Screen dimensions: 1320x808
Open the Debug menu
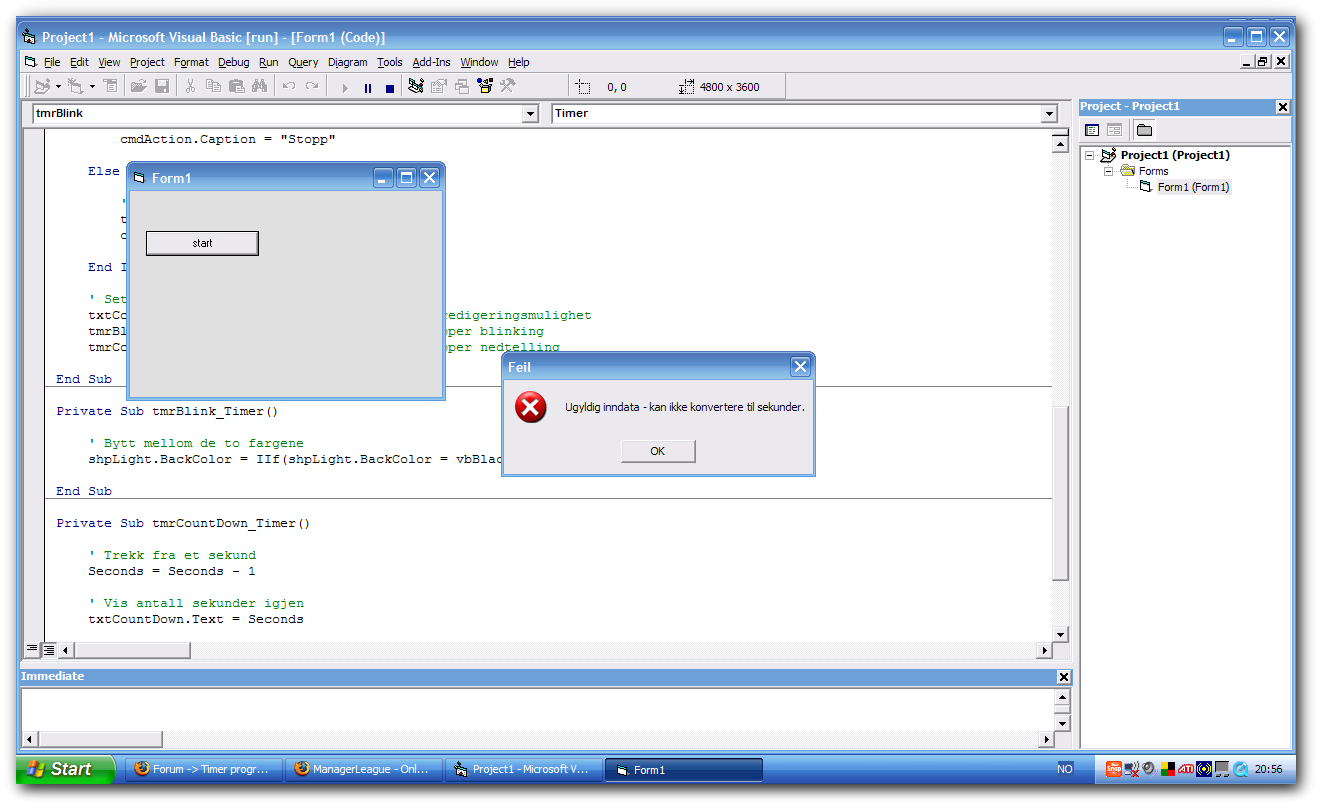click(233, 62)
